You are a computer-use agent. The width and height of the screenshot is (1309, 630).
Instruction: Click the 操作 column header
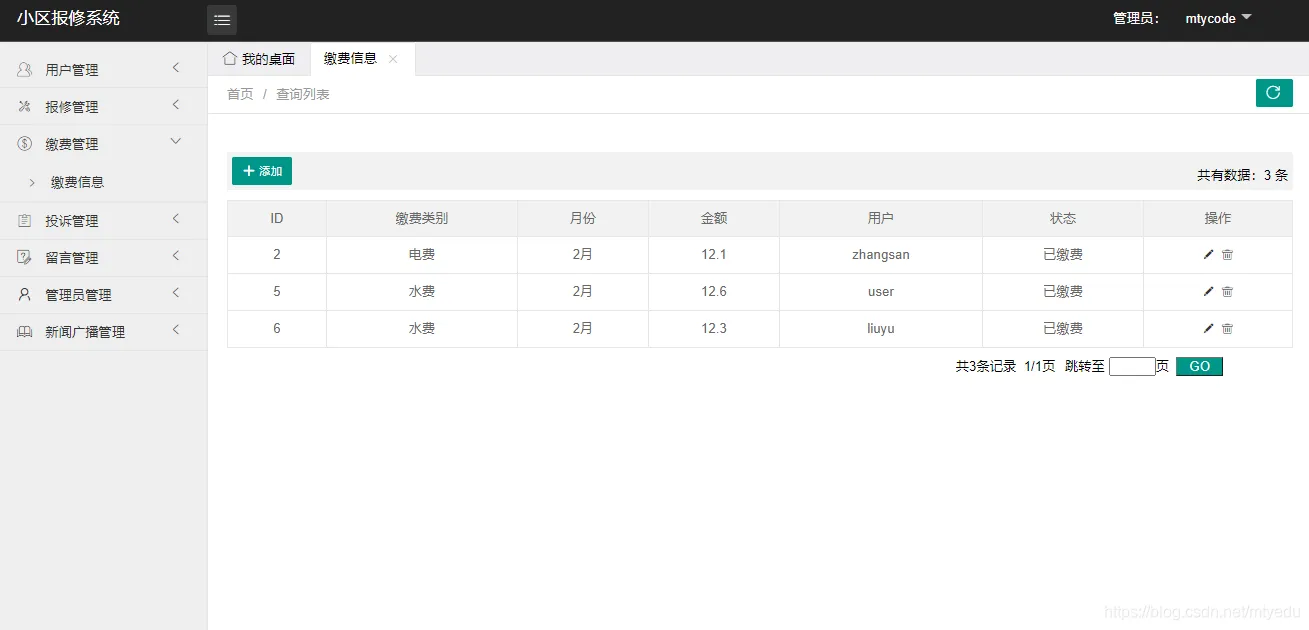point(1218,218)
